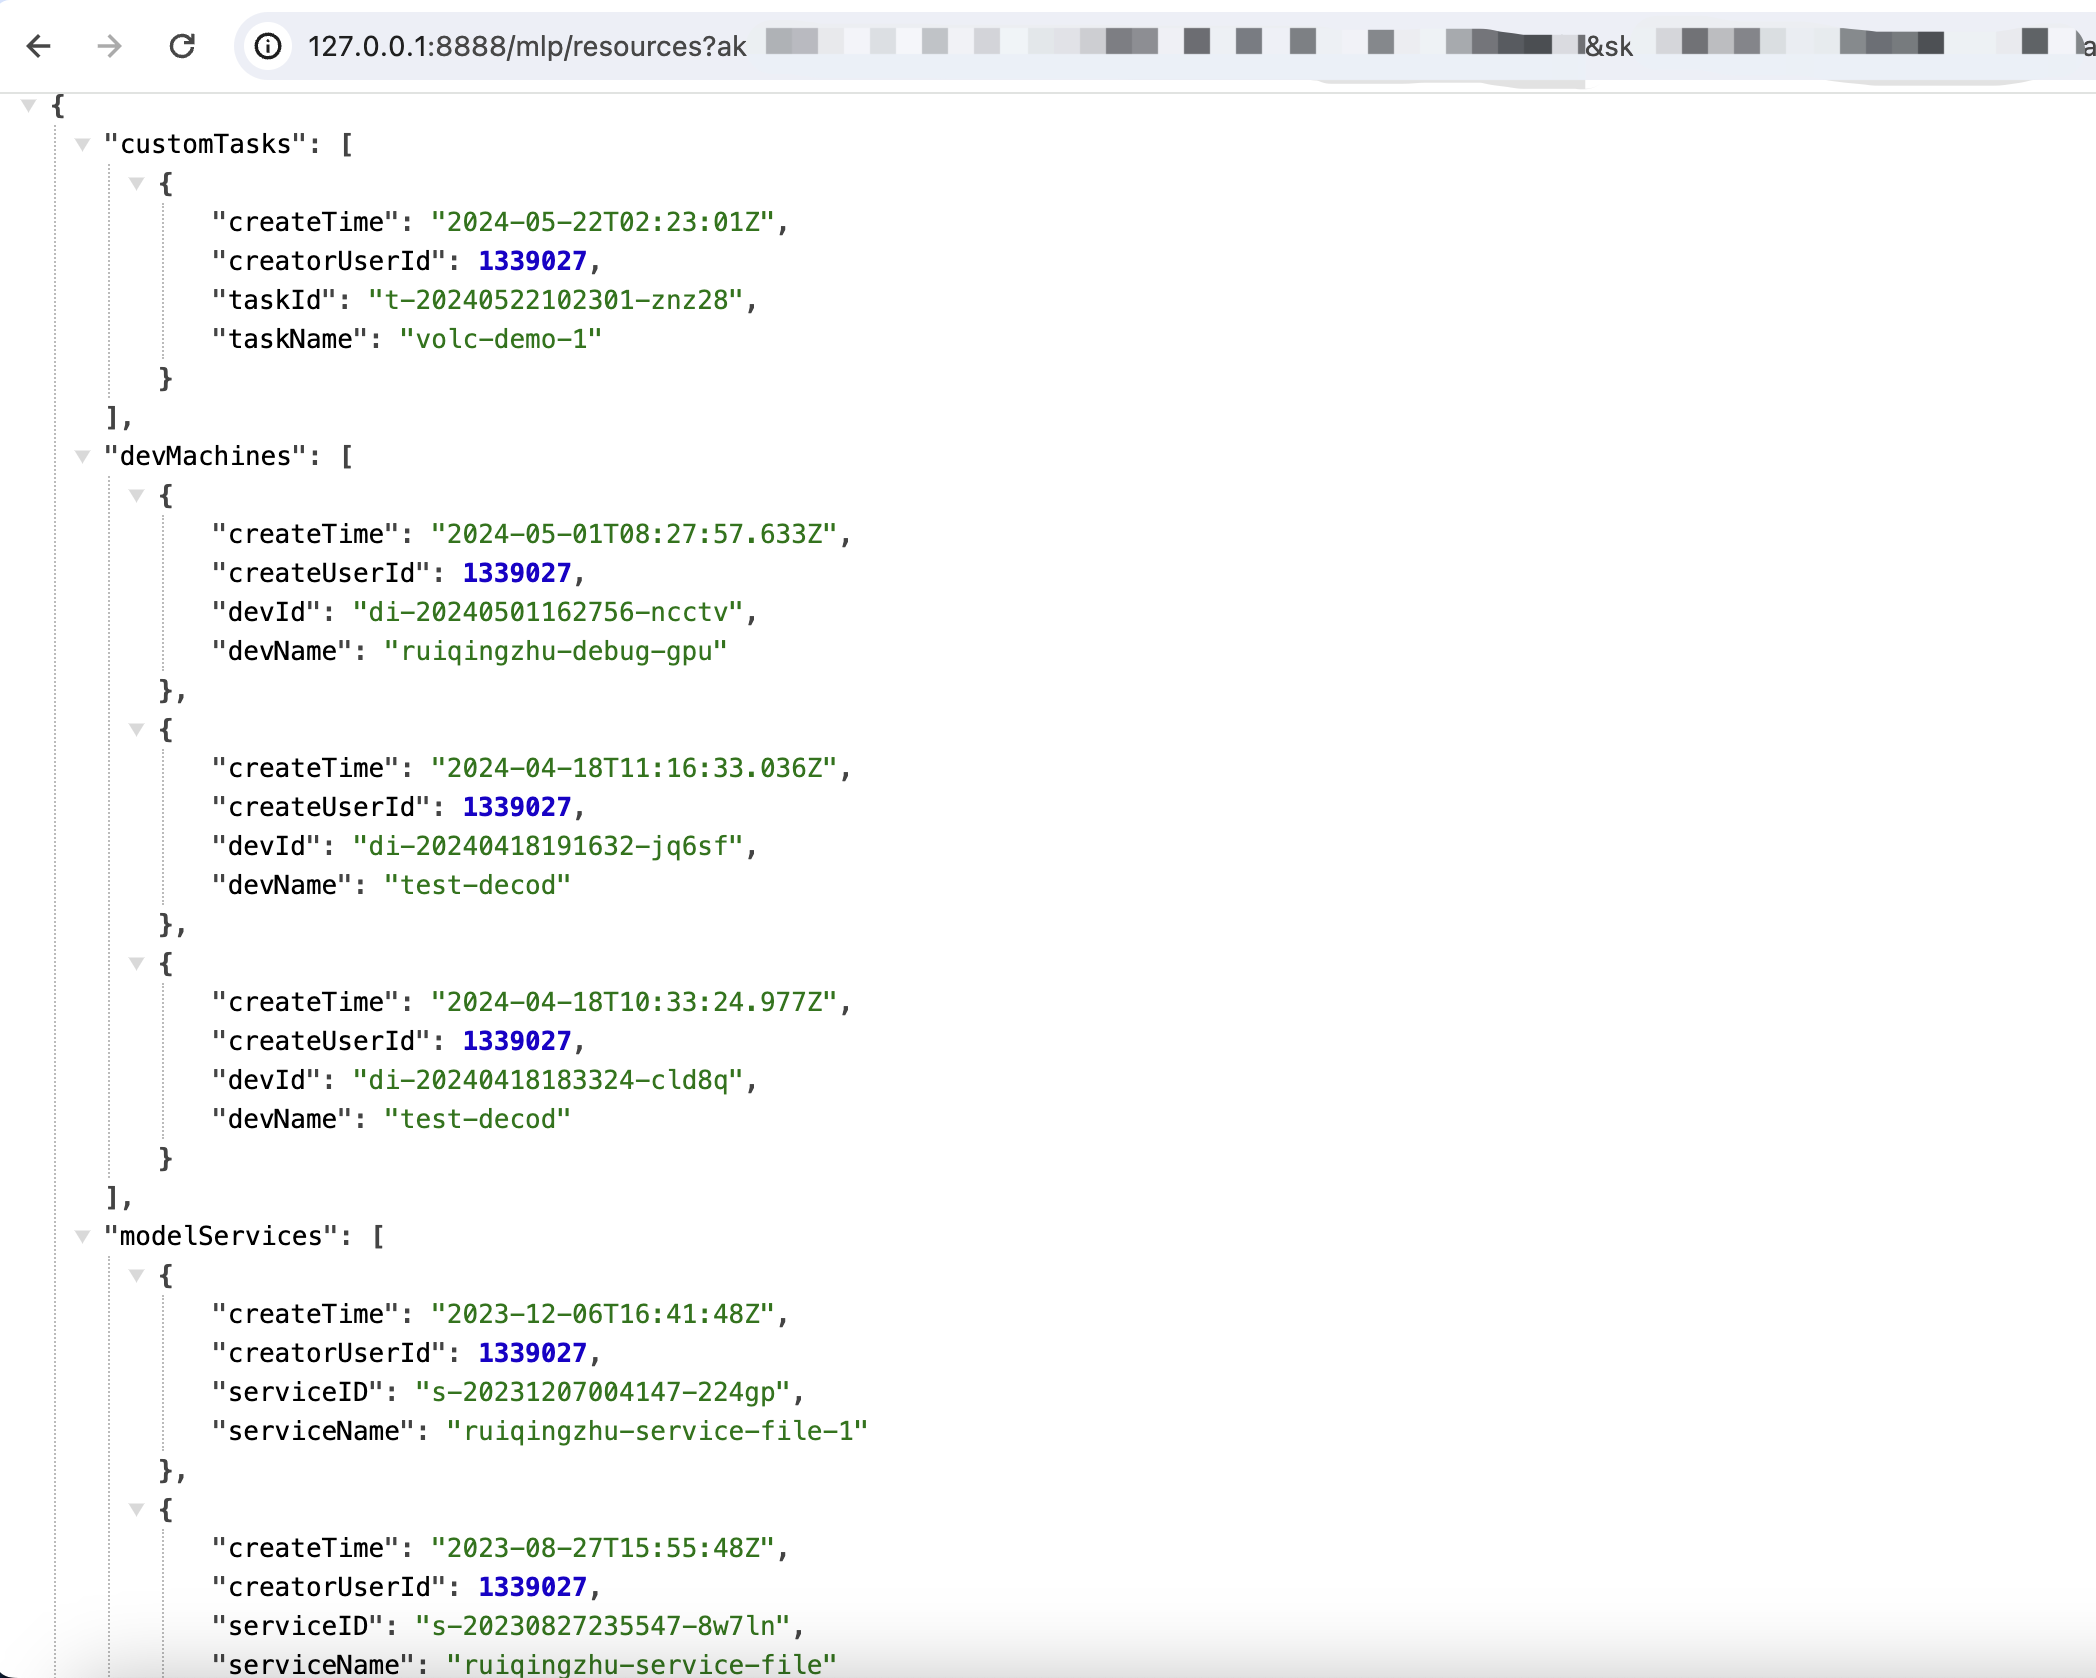This screenshot has width=2096, height=1678.
Task: Click creatorUserId 1339027 in ruiqingzhu-service-file-1 entry
Action: coord(532,1354)
